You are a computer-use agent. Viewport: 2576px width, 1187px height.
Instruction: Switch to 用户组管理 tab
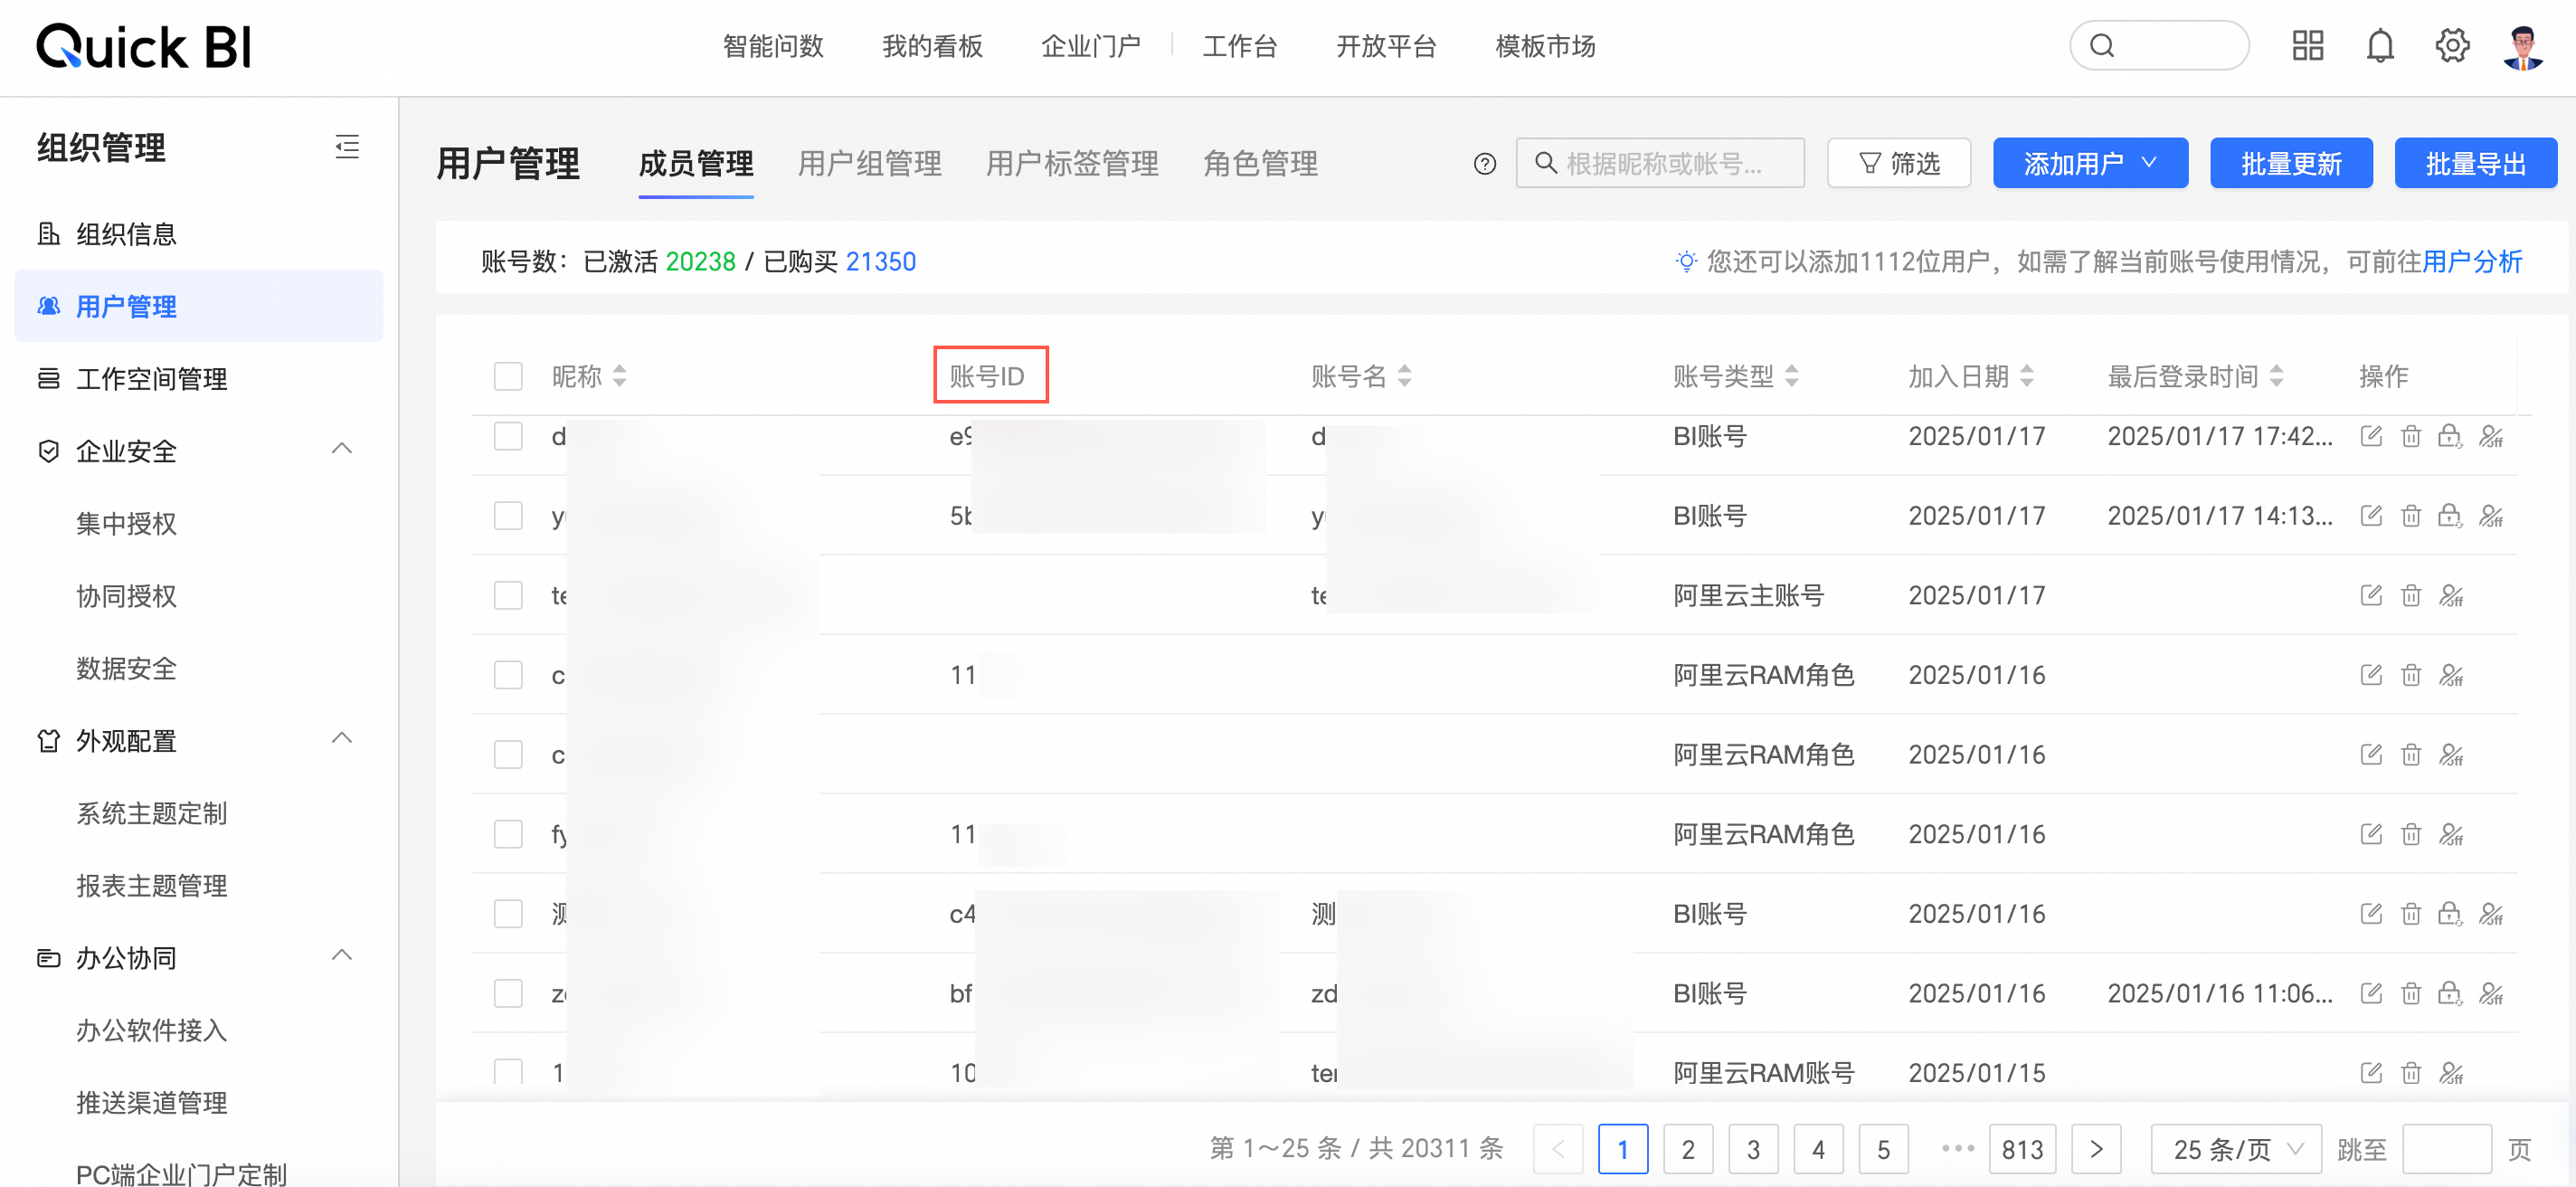click(x=869, y=163)
